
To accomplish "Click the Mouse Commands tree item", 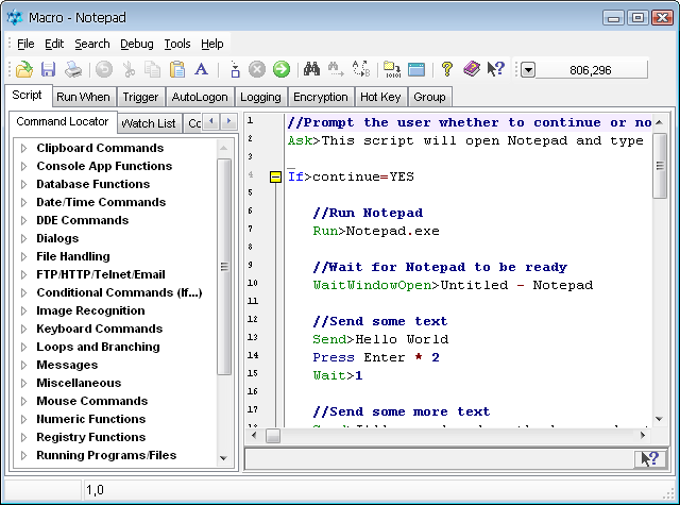I will click(x=92, y=401).
